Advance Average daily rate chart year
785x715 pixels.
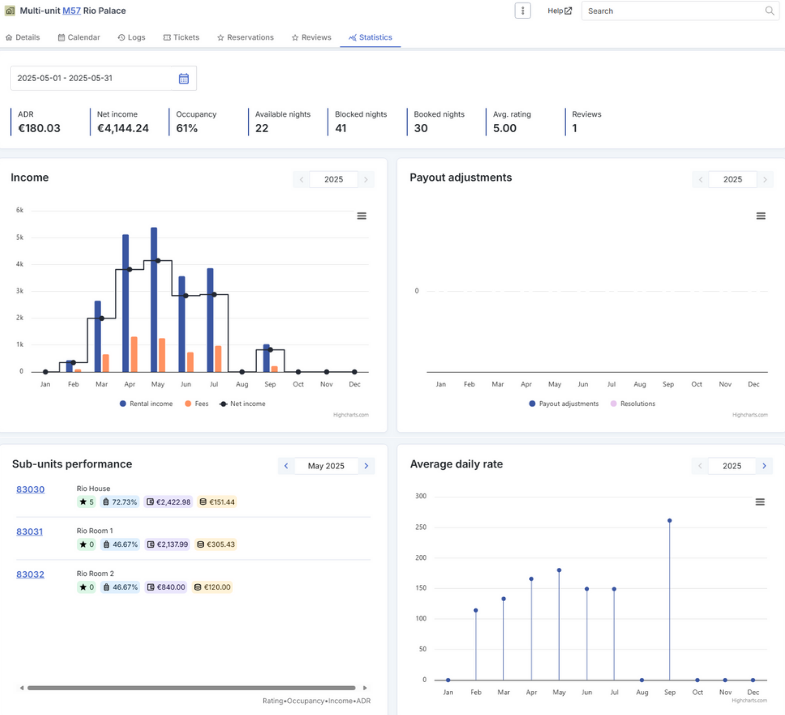pos(764,466)
